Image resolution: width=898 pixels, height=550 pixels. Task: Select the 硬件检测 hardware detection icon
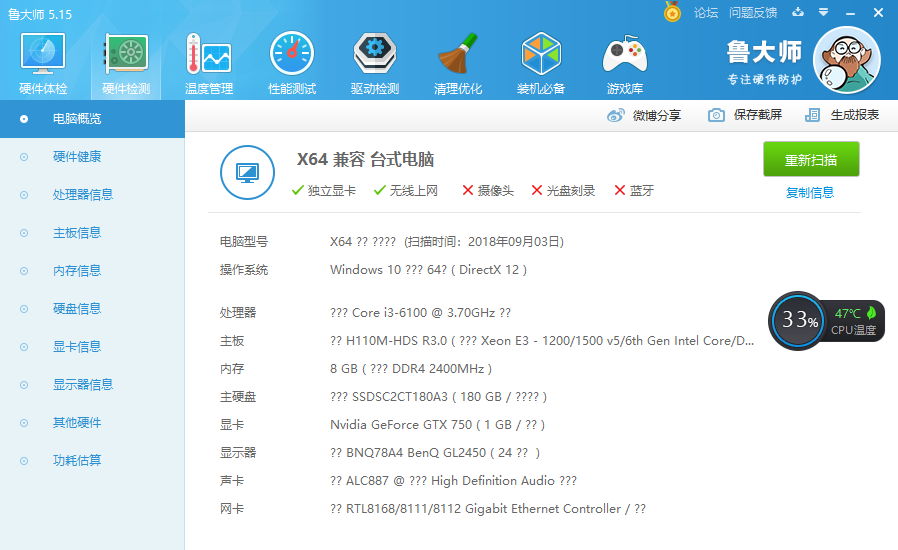click(126, 64)
